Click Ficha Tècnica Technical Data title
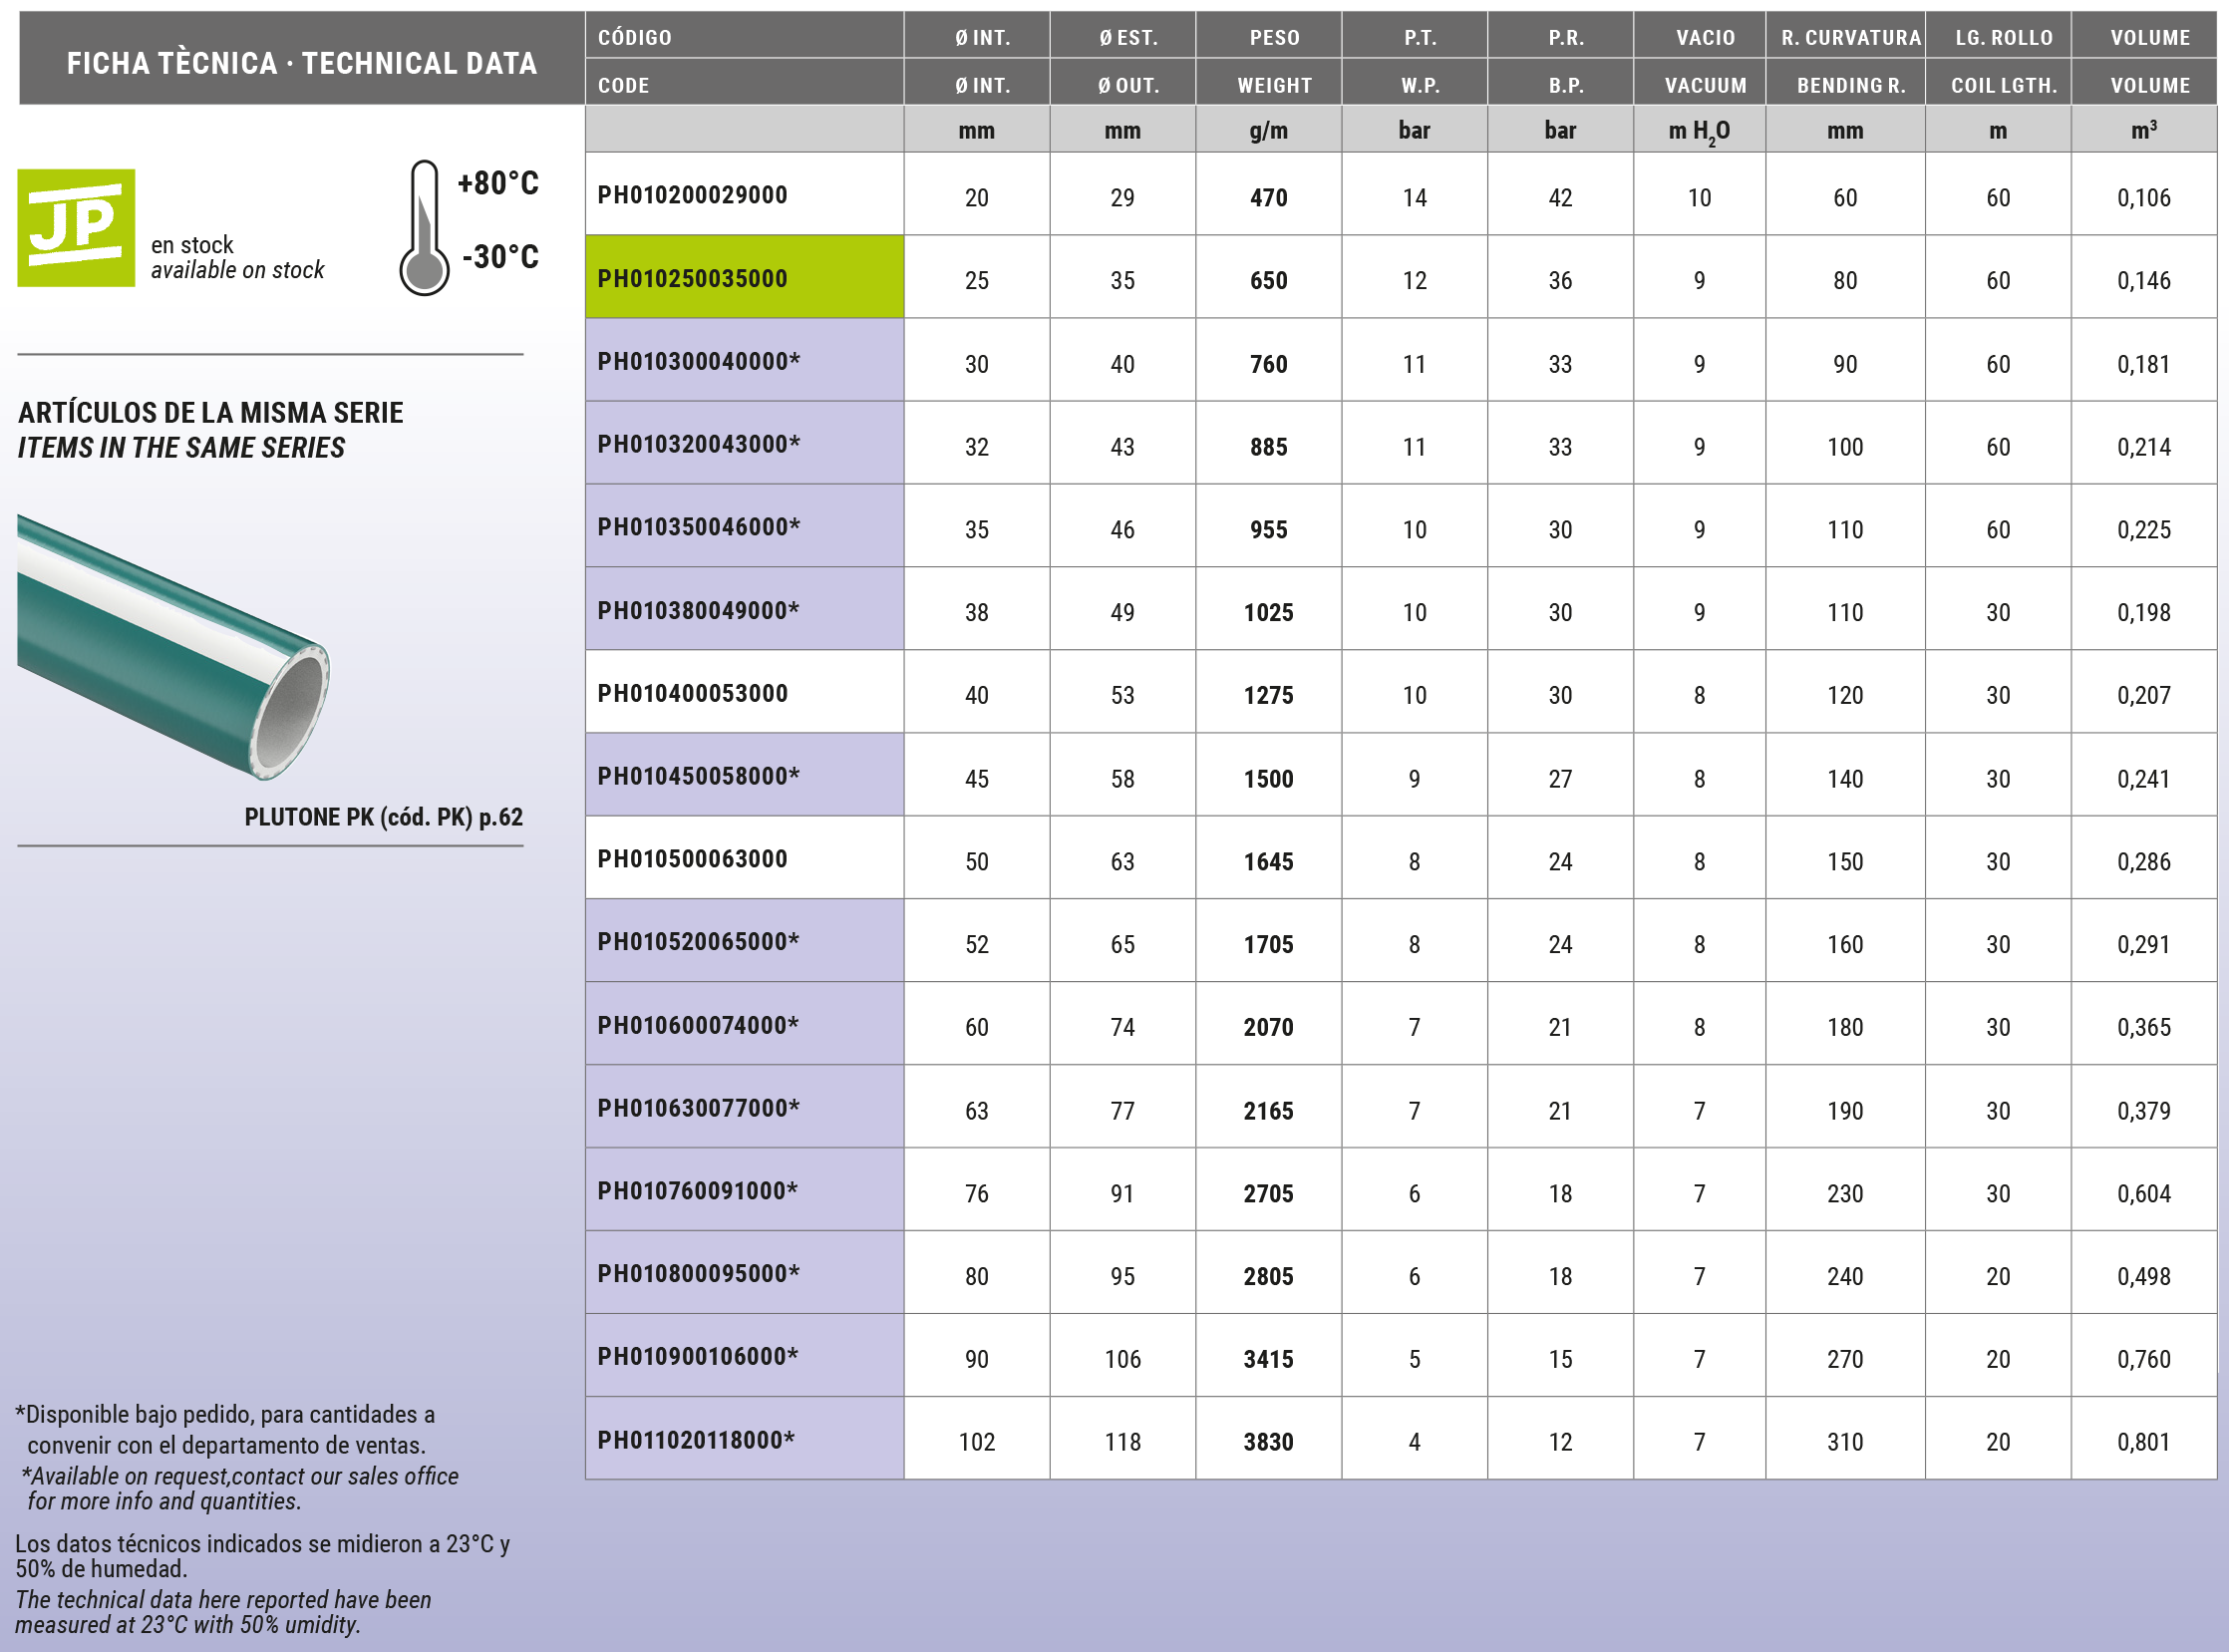This screenshot has height=1652, width=2229. tap(301, 63)
